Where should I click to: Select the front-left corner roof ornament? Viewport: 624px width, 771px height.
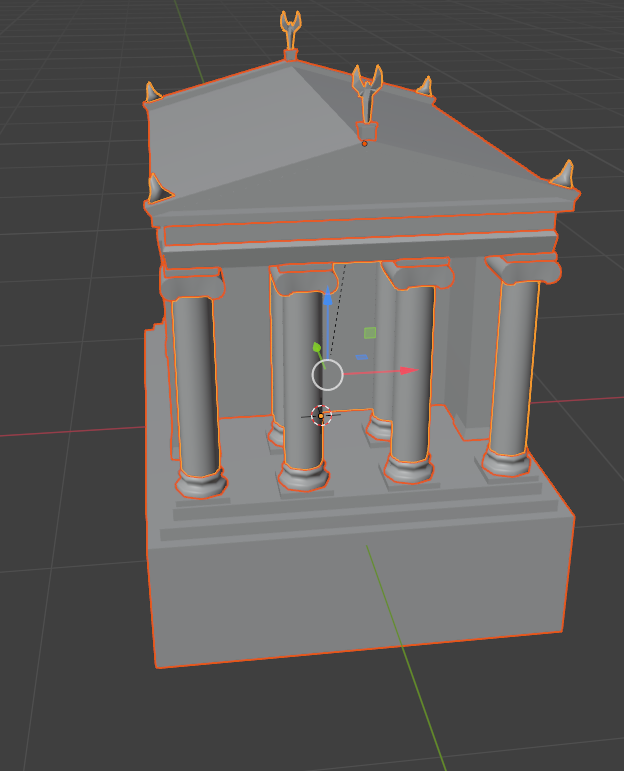pyautogui.click(x=156, y=188)
